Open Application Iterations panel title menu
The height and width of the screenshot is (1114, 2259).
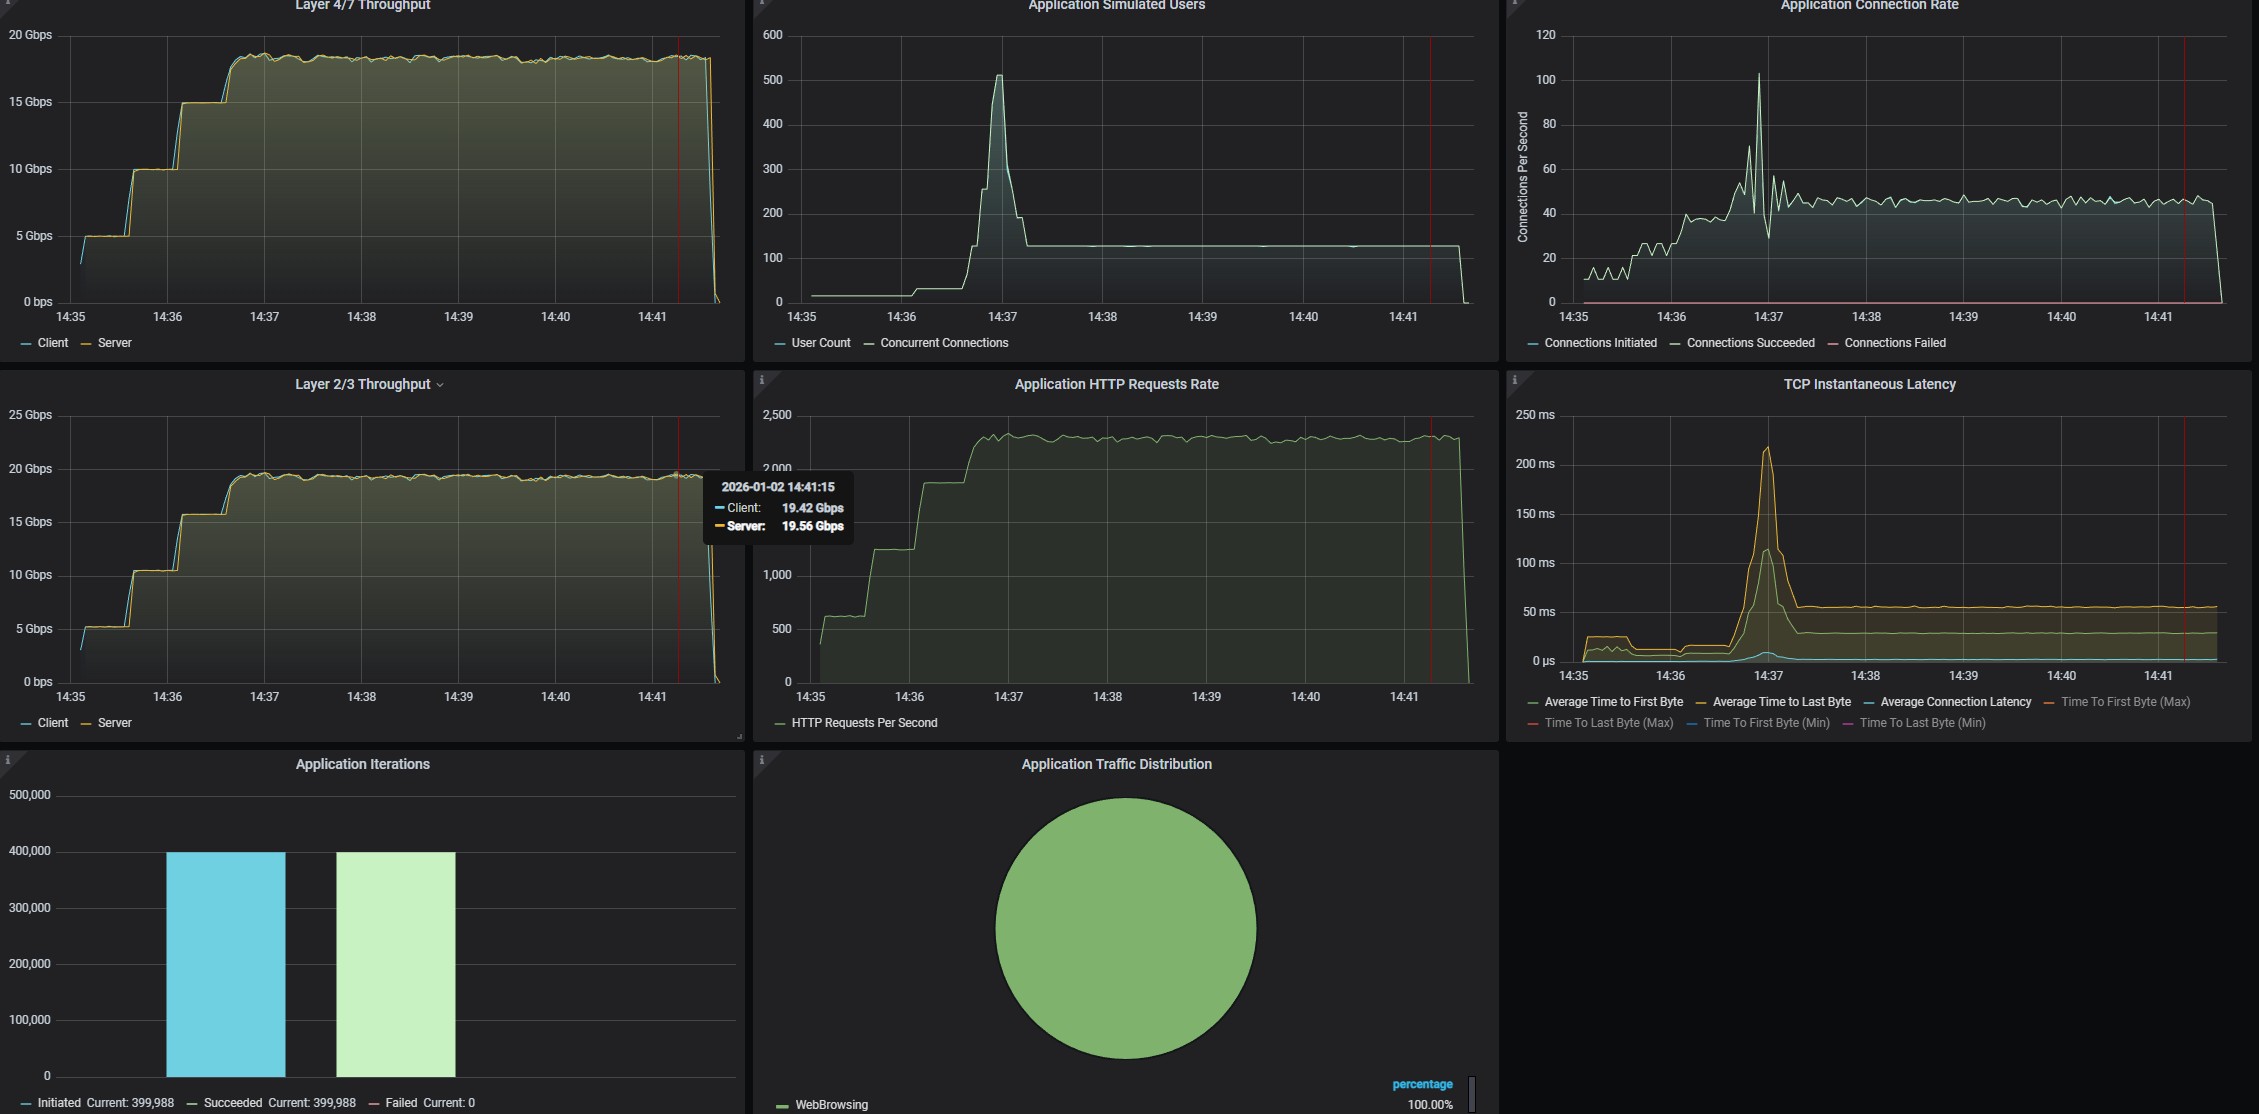tap(362, 764)
